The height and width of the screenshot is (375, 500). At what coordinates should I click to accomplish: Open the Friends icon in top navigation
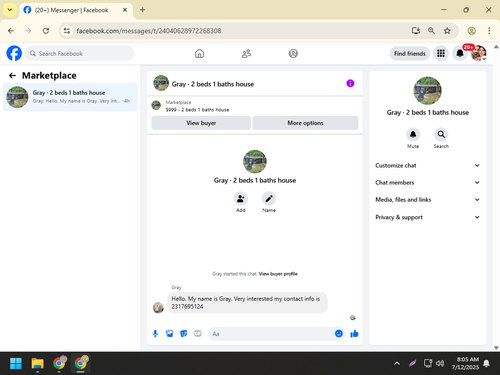pyautogui.click(x=246, y=53)
